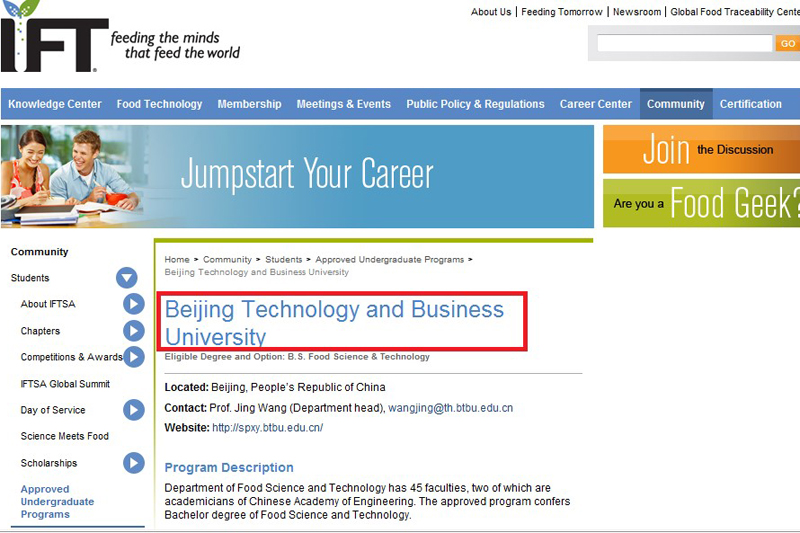Screen dimensions: 800x533
Task: Go to the Certification nav item
Action: (x=750, y=104)
